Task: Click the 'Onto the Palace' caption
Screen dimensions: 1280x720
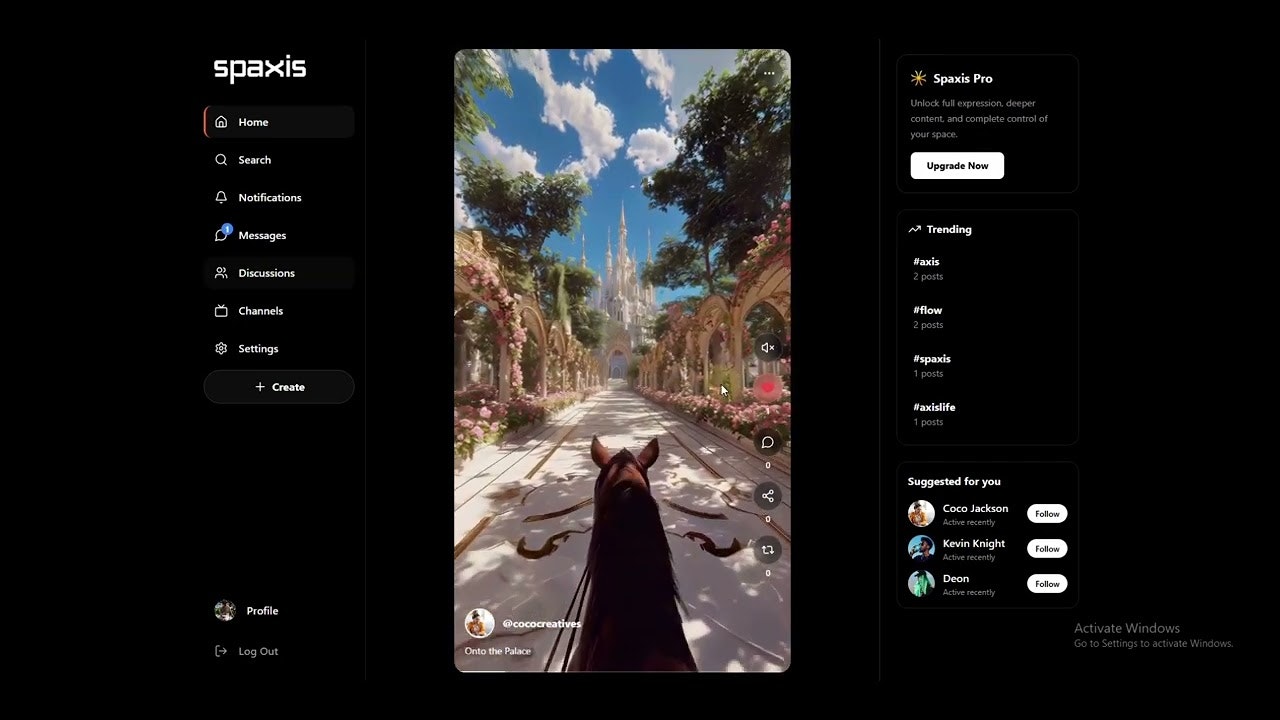Action: [x=498, y=651]
